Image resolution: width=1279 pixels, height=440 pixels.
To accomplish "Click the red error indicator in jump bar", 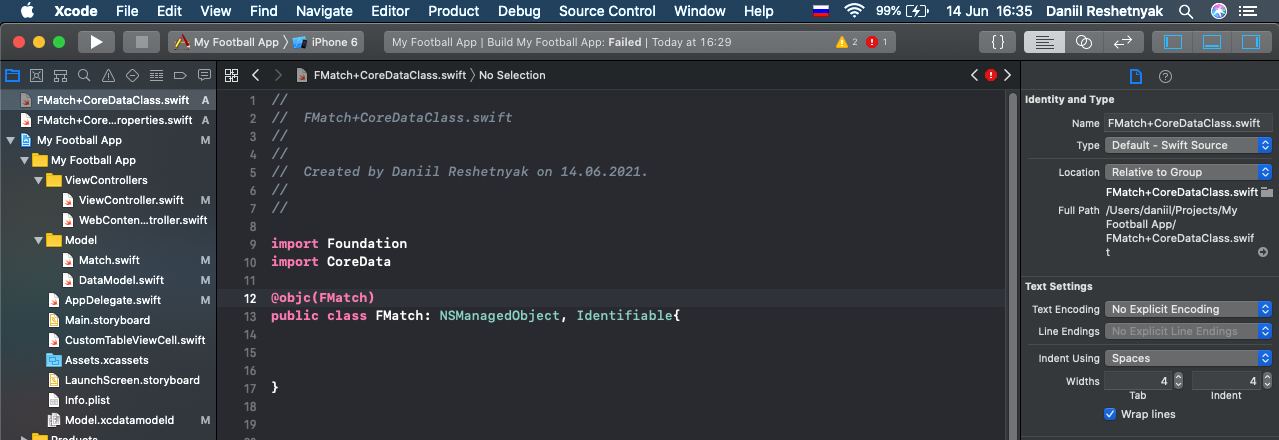I will [991, 75].
